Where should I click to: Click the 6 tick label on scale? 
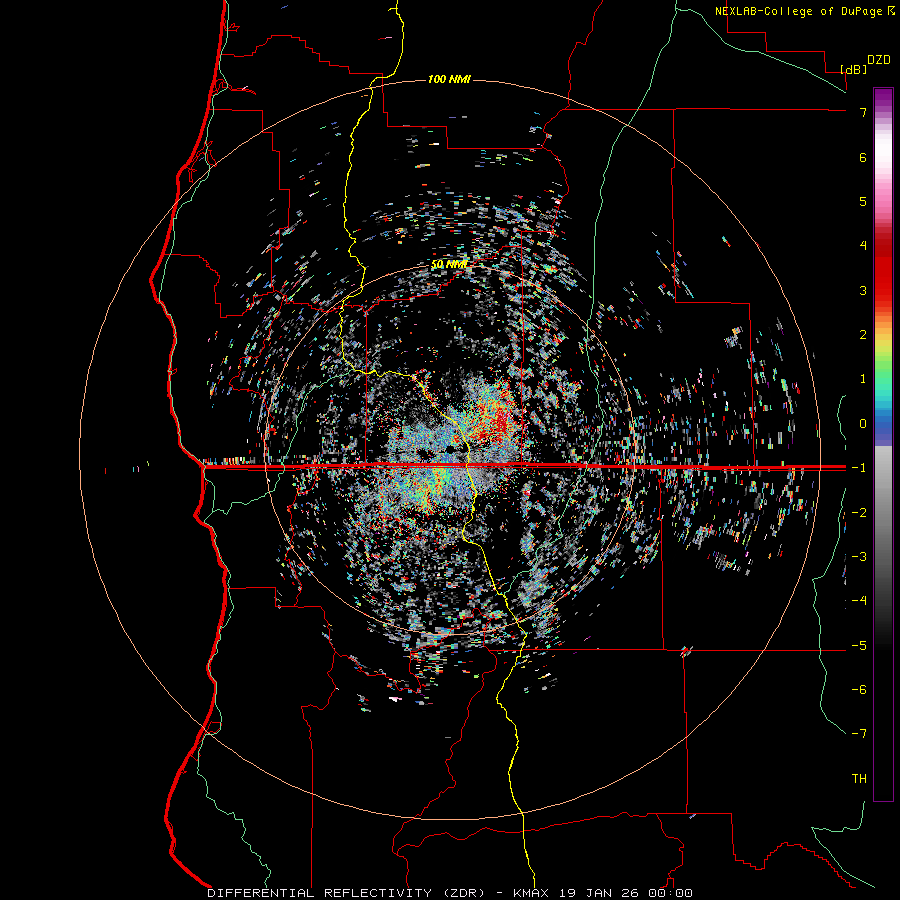tap(863, 157)
